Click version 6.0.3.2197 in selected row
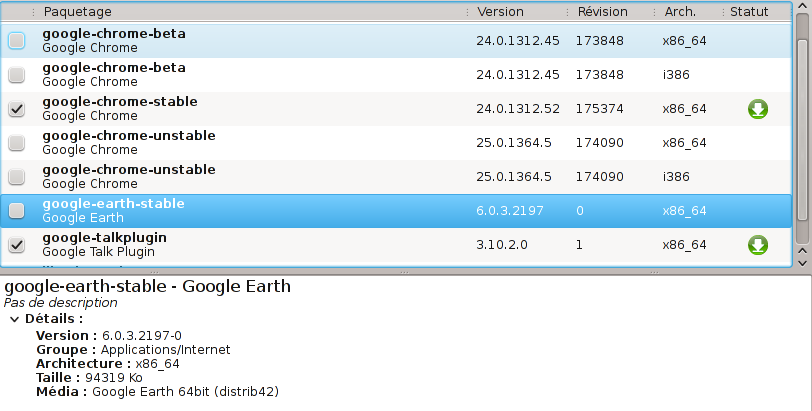The height and width of the screenshot is (411, 812). [510, 211]
